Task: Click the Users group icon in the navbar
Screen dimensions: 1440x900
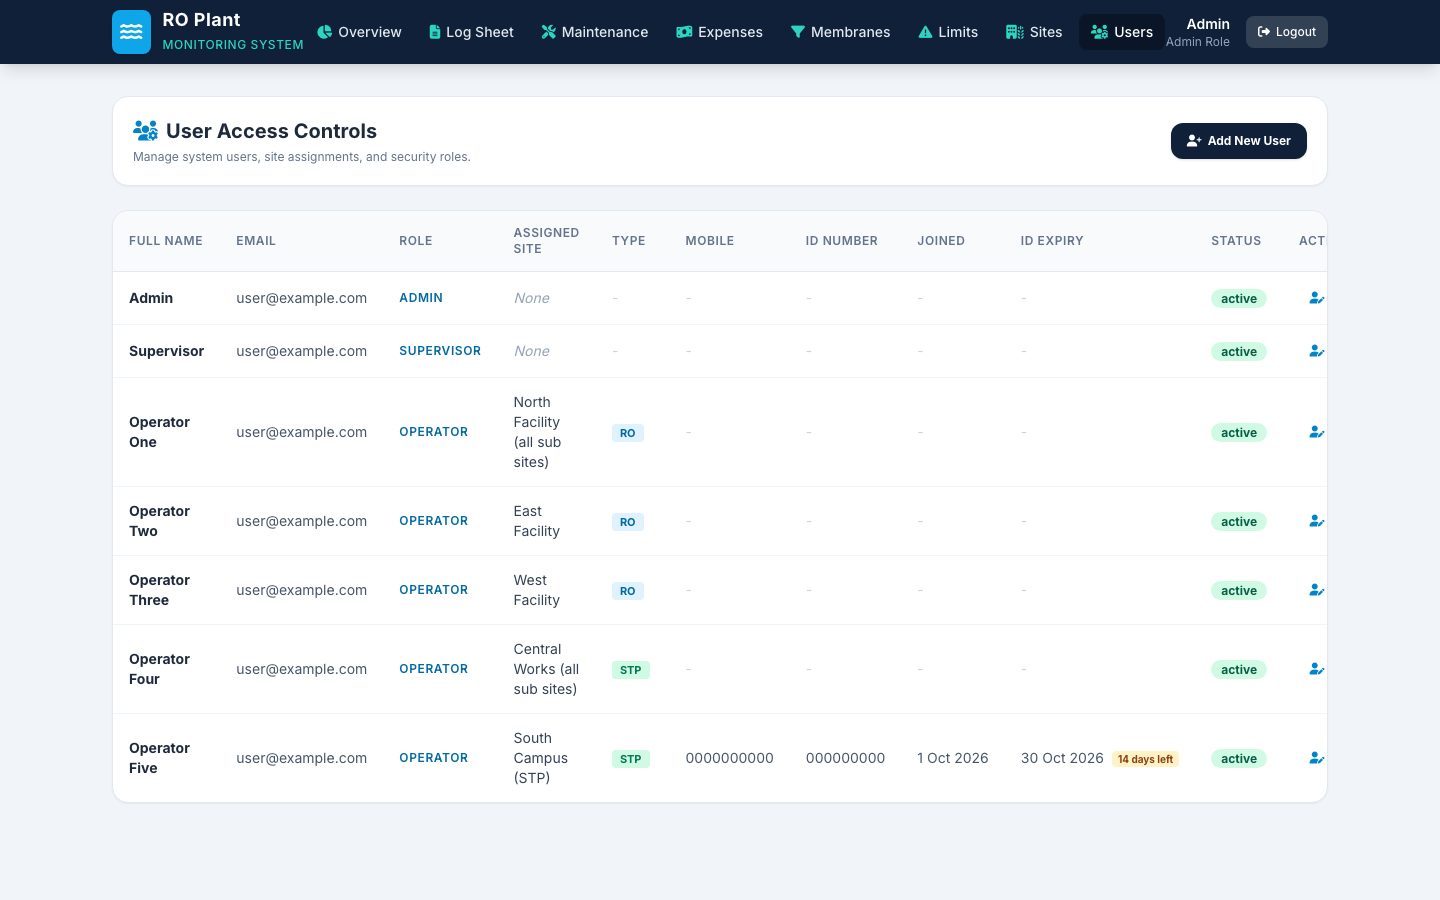Action: click(1100, 32)
